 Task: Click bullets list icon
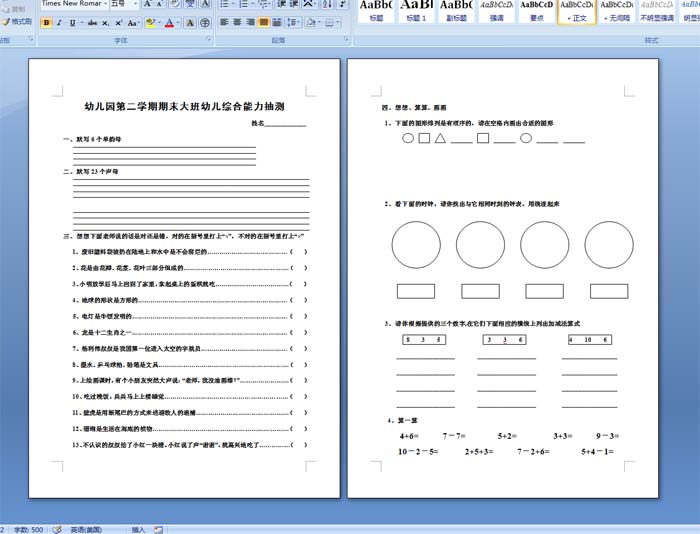(x=227, y=4)
